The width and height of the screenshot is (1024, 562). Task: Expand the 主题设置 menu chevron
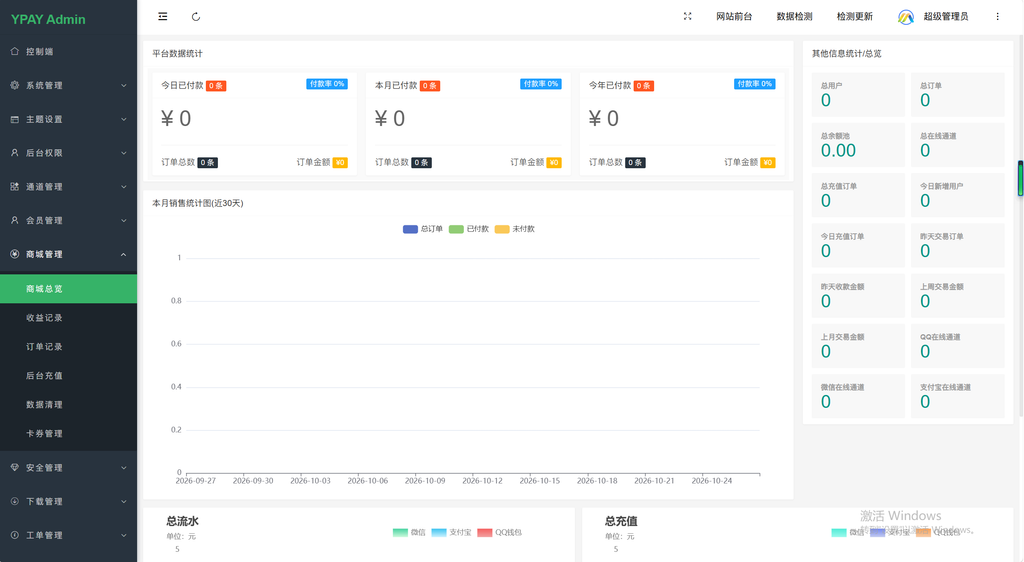[x=123, y=119]
